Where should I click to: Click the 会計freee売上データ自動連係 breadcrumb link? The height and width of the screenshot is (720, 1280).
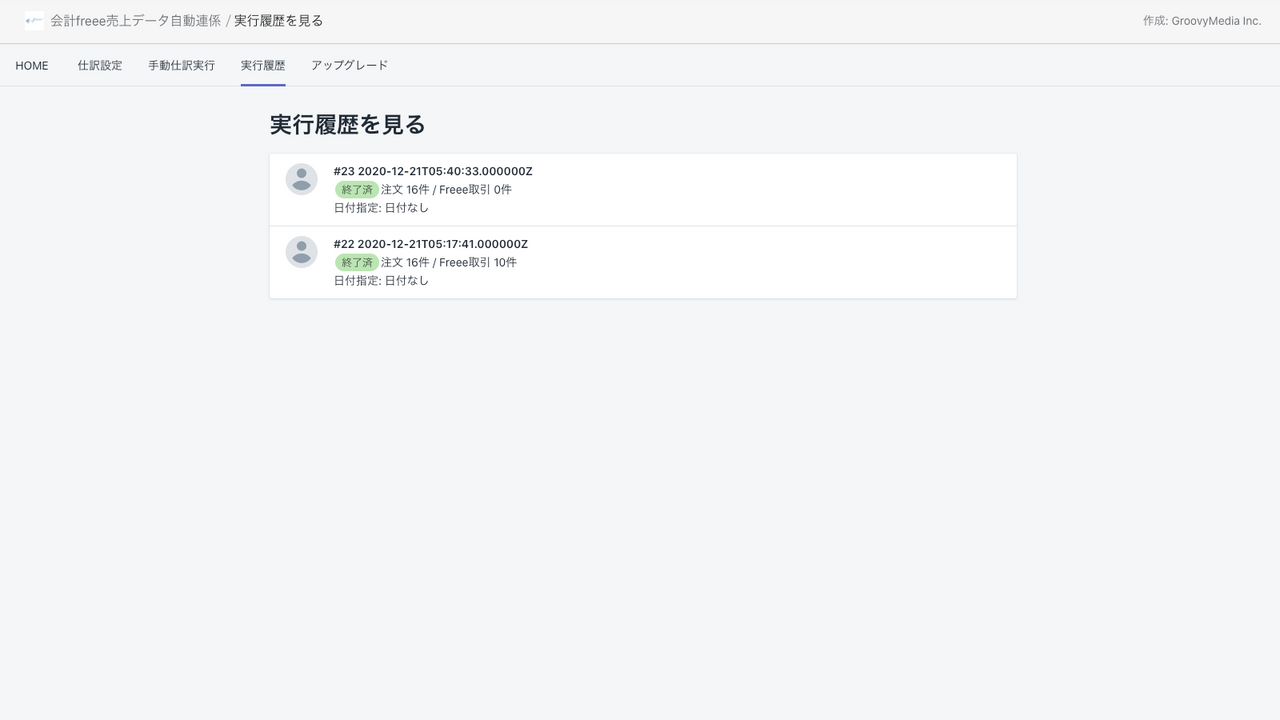coord(136,21)
